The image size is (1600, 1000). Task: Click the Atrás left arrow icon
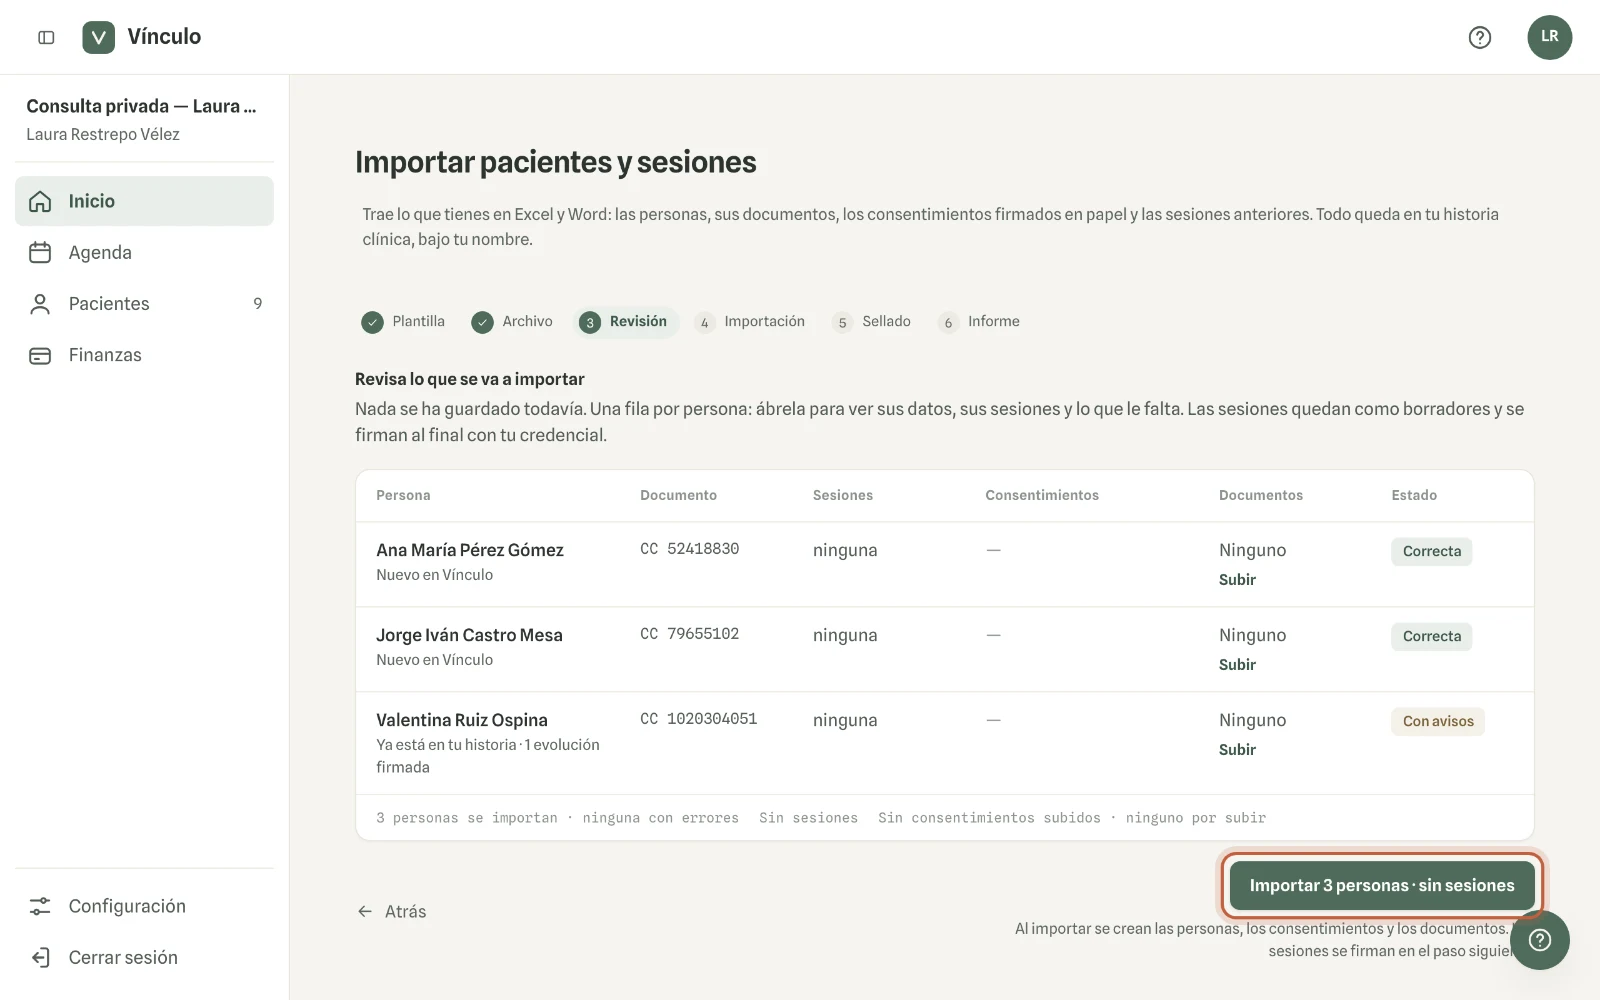tap(365, 911)
